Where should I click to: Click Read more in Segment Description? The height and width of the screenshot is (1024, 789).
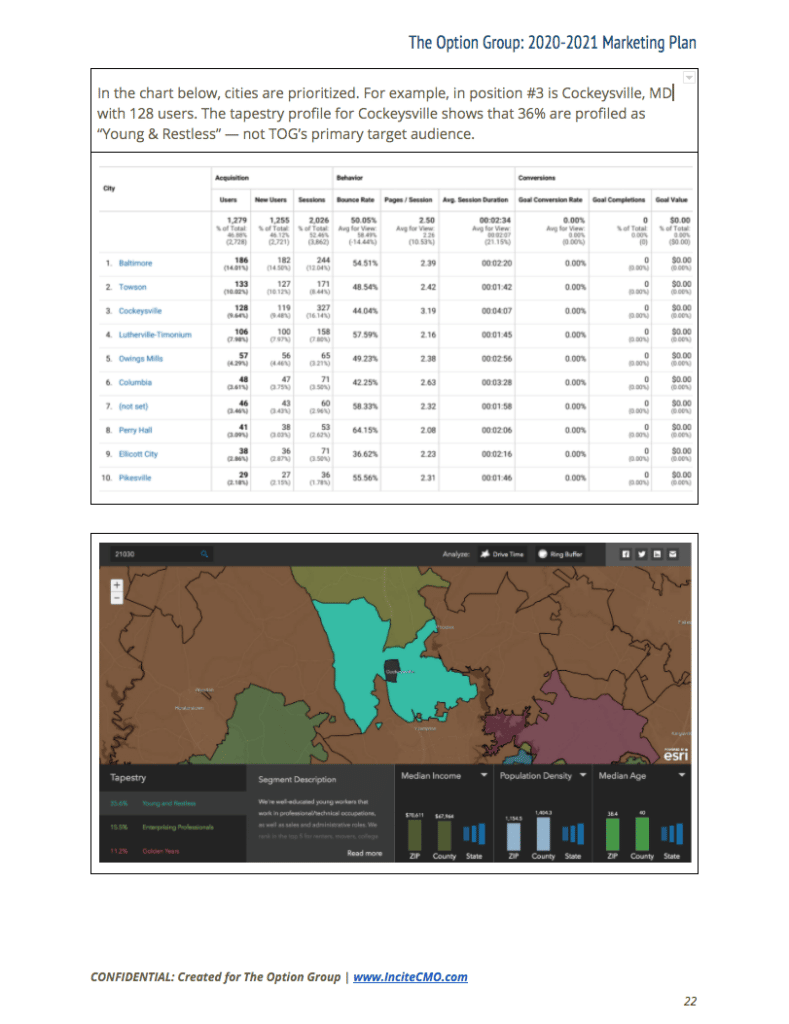click(364, 853)
